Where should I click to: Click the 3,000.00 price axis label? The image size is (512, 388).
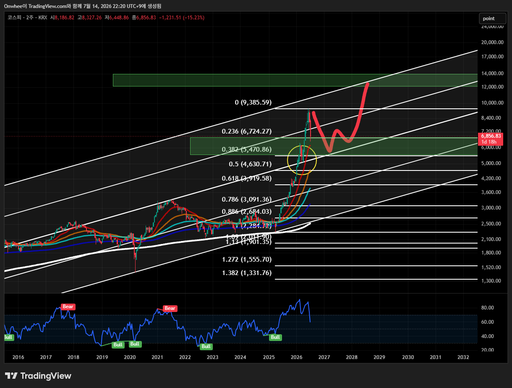click(491, 207)
